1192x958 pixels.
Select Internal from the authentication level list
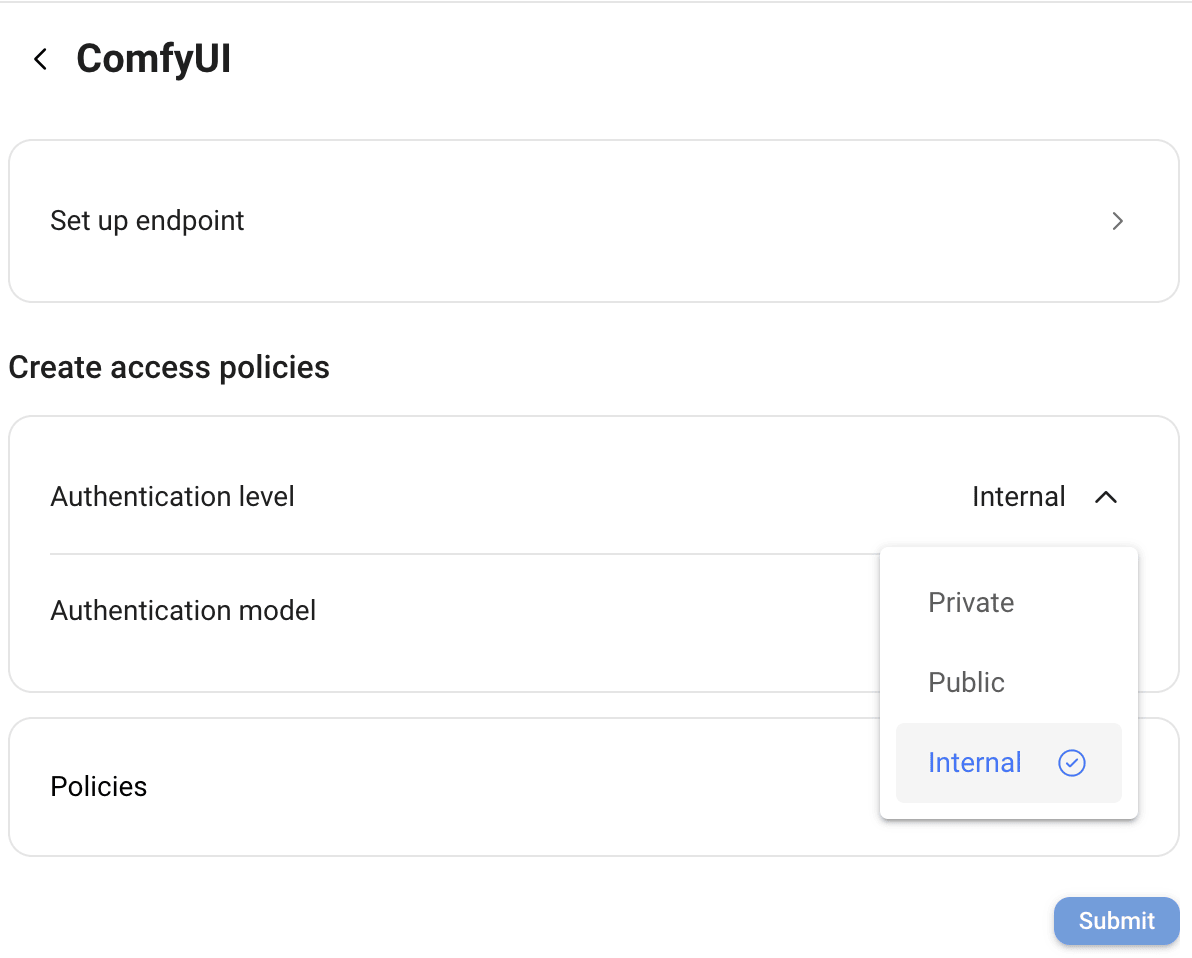point(974,762)
